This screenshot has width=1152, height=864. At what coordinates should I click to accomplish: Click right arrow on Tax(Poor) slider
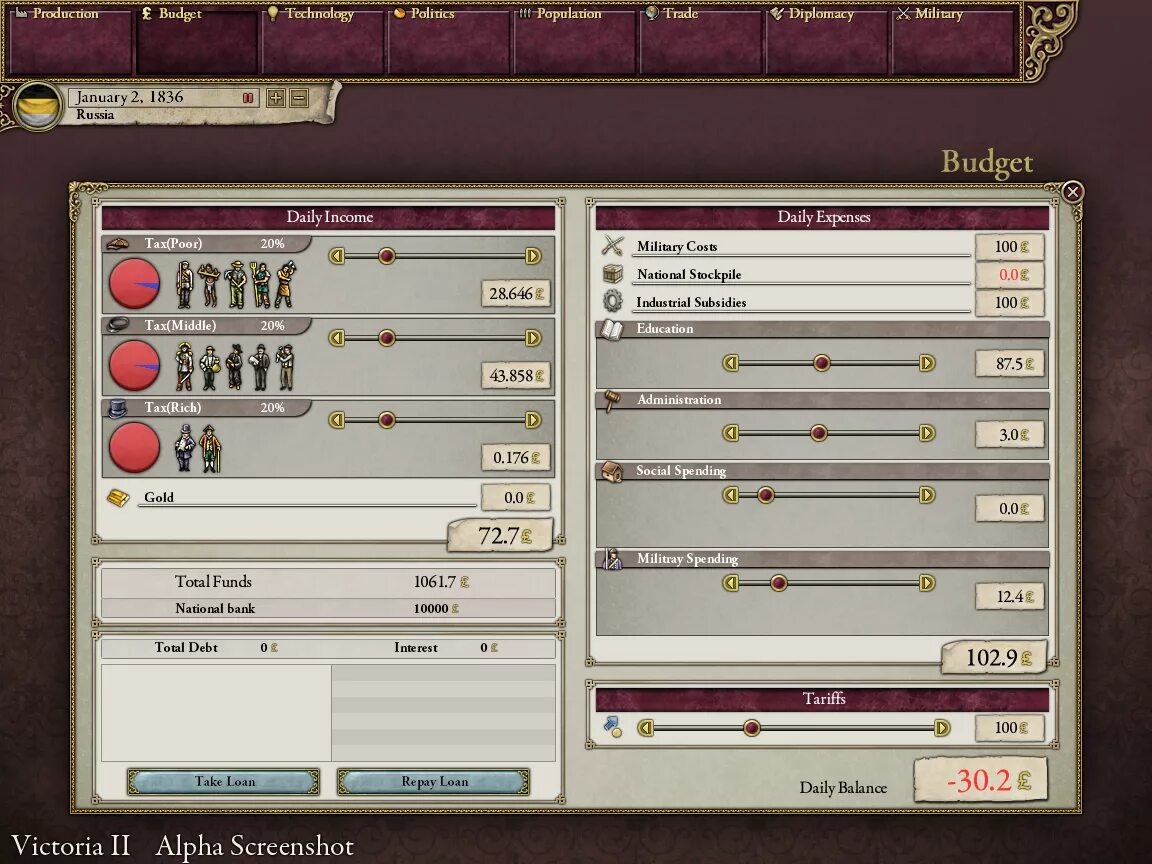pyautogui.click(x=533, y=256)
